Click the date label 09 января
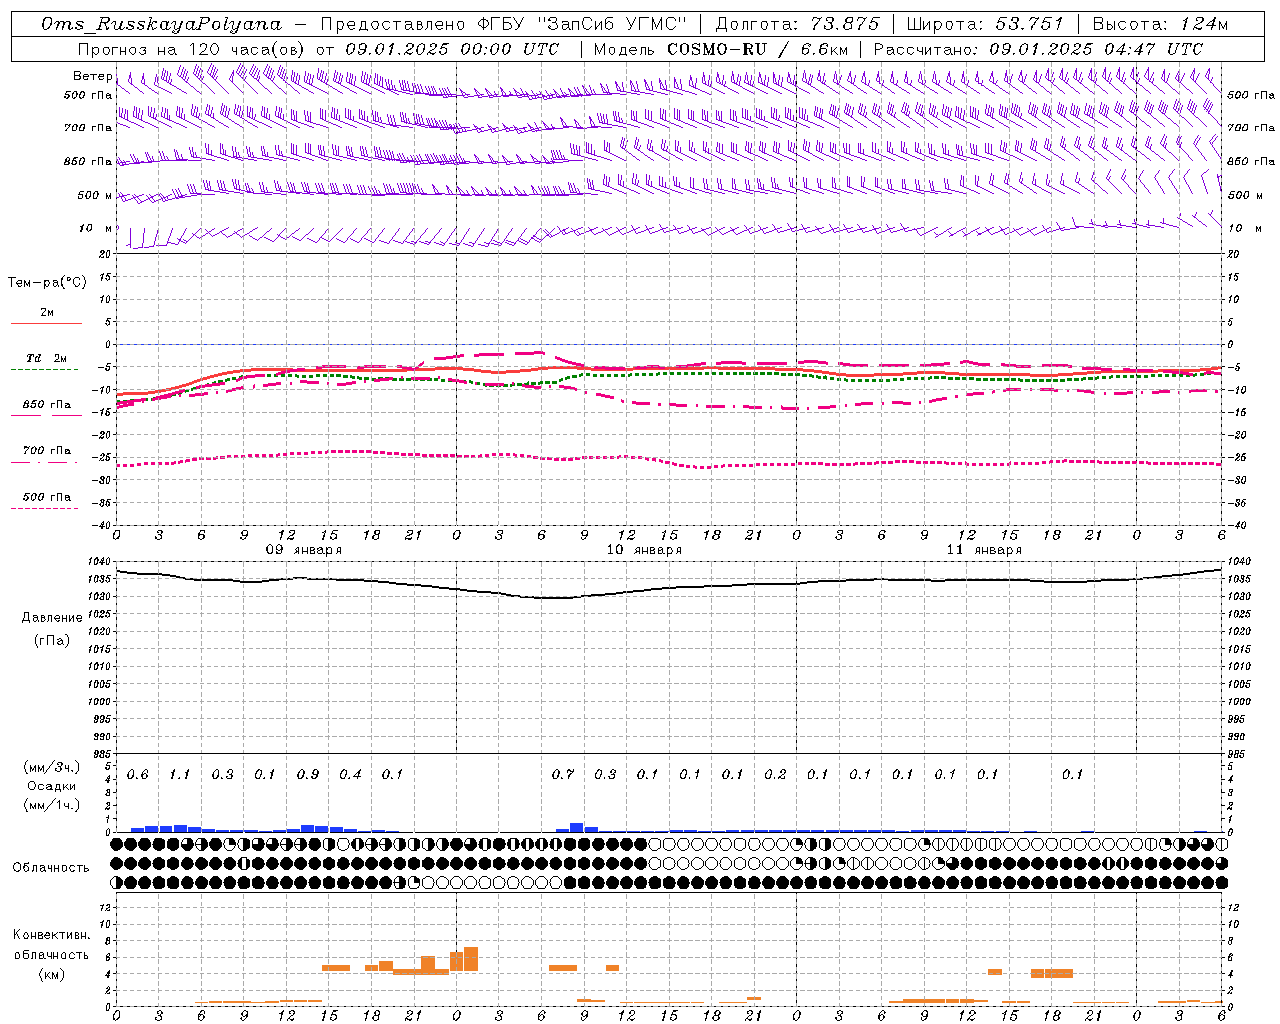 coord(304,550)
